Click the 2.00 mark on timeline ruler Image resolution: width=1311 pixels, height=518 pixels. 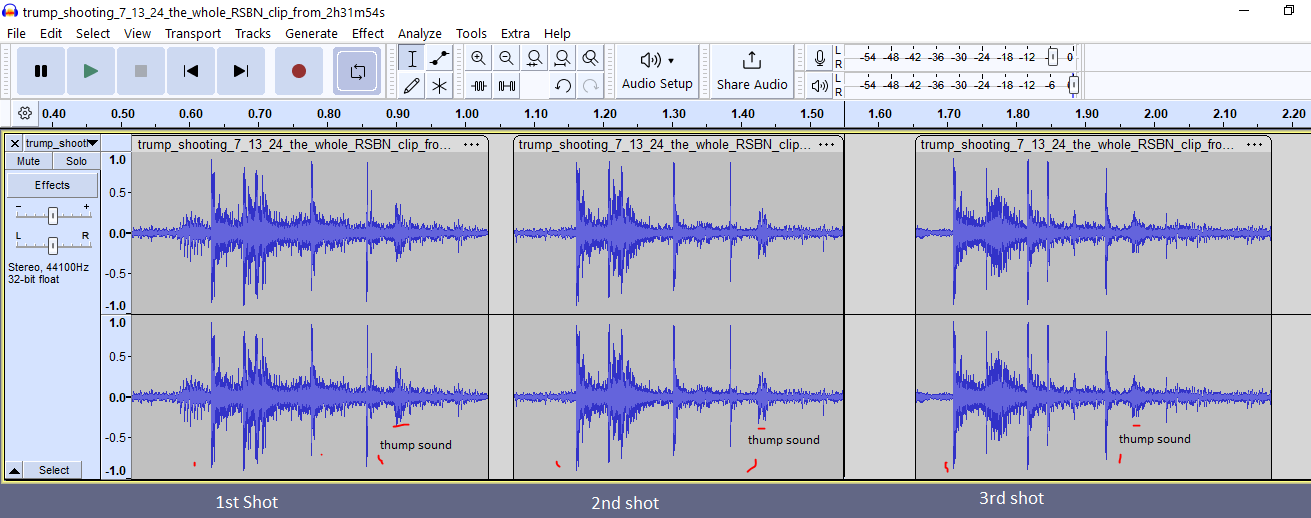(1156, 114)
